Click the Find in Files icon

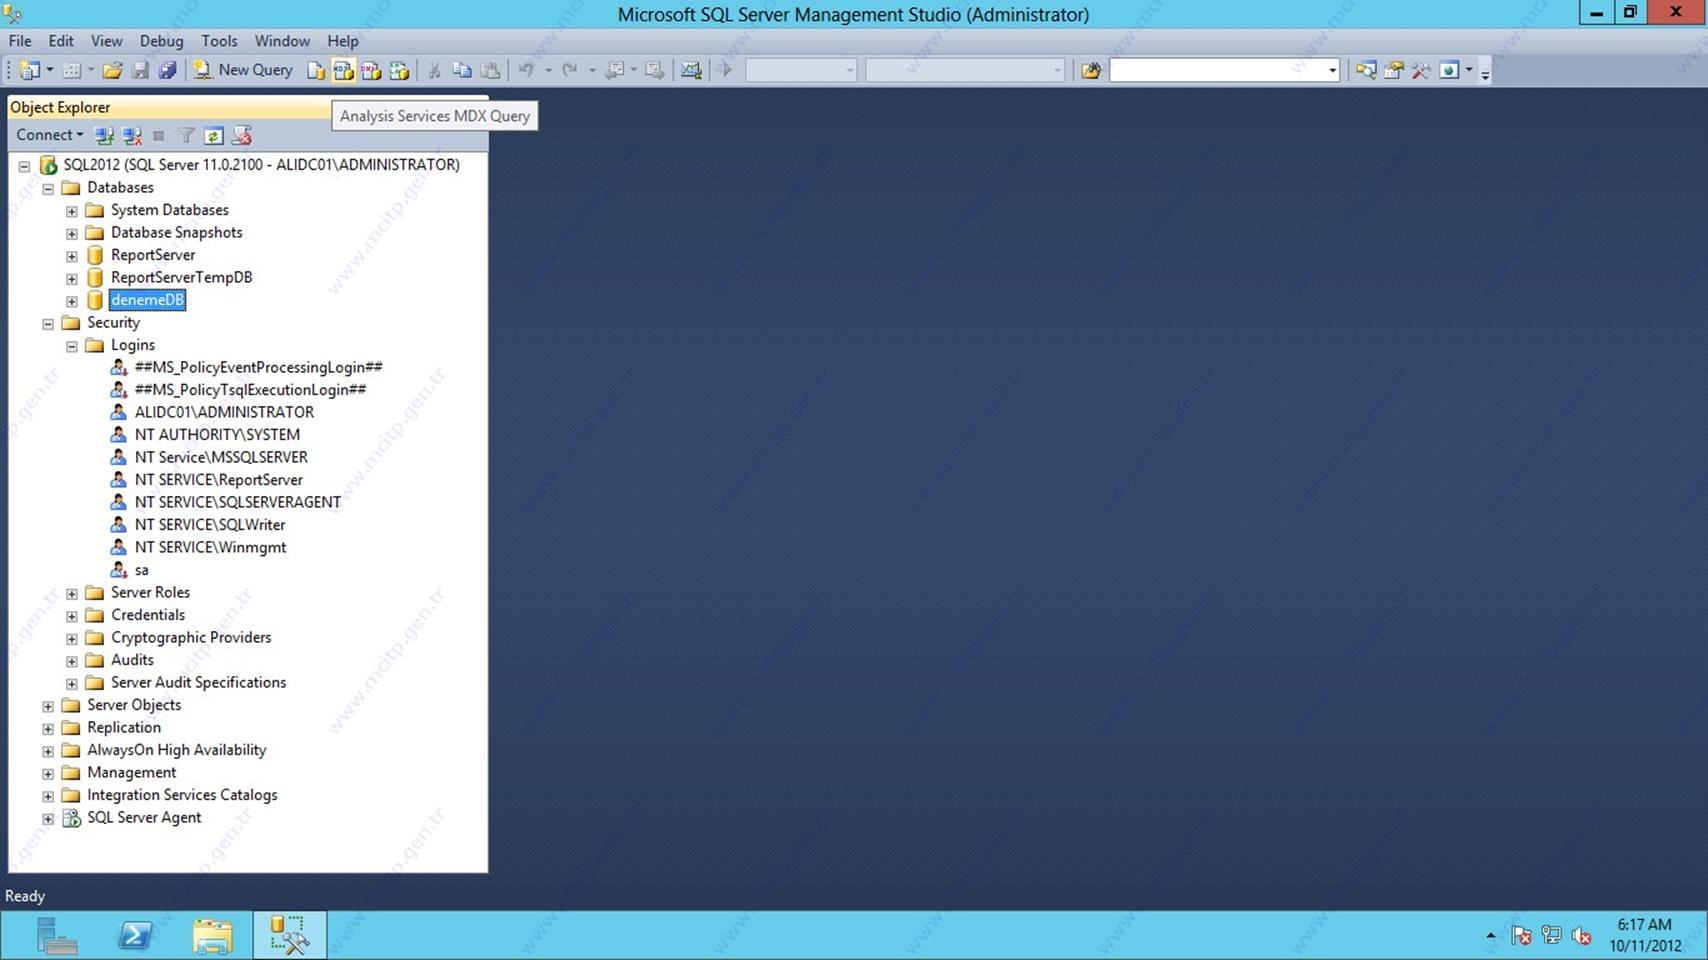1091,70
